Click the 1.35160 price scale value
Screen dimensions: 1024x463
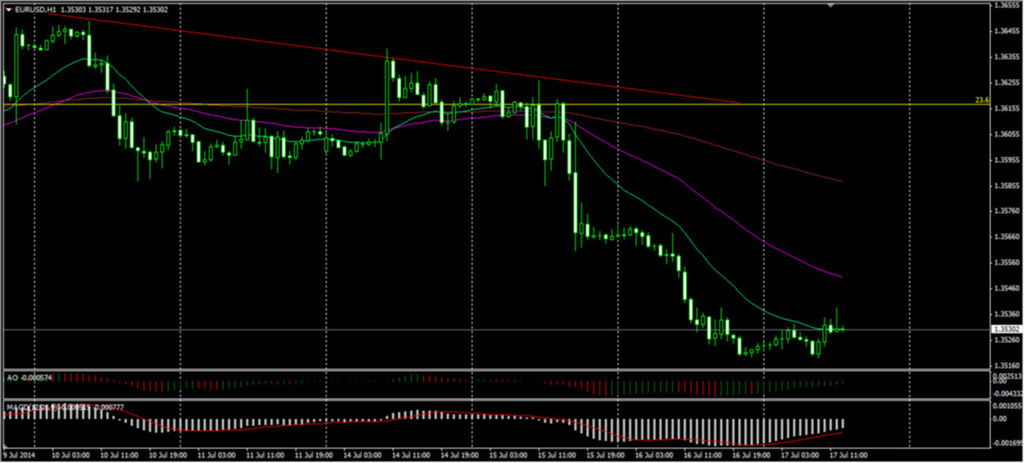point(1007,366)
